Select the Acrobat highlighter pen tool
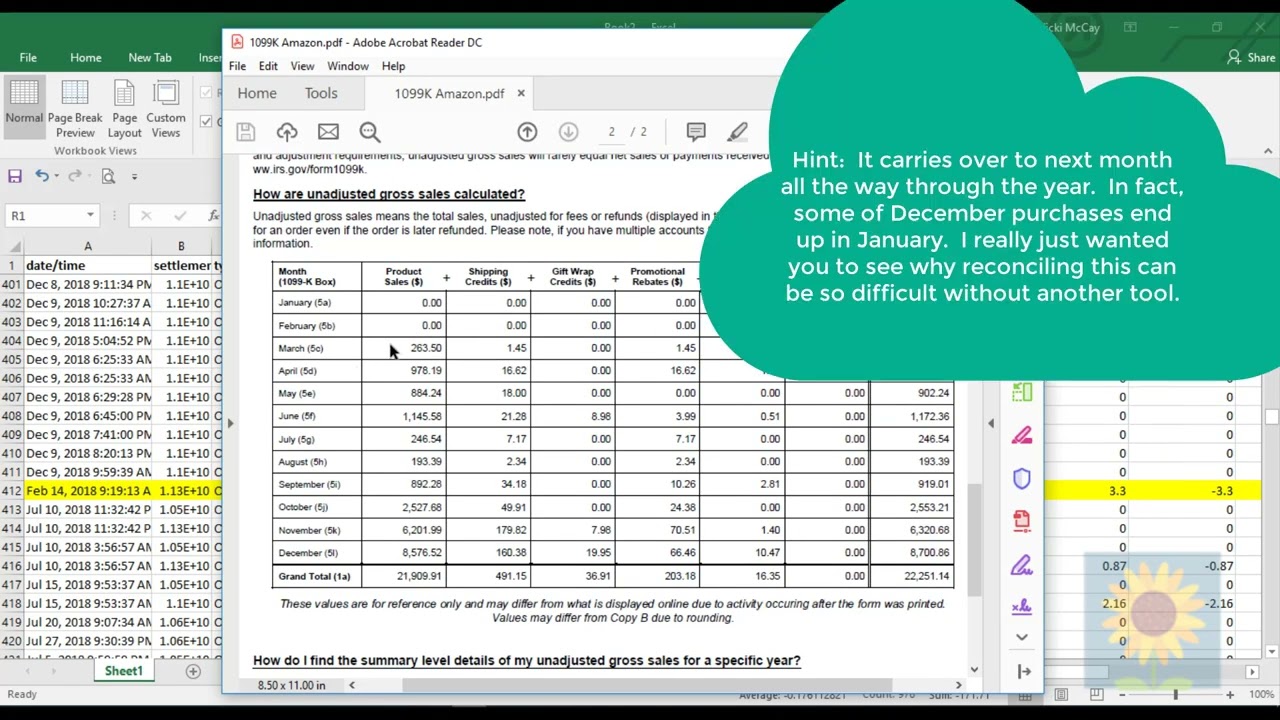This screenshot has width=1280, height=720. 737,132
